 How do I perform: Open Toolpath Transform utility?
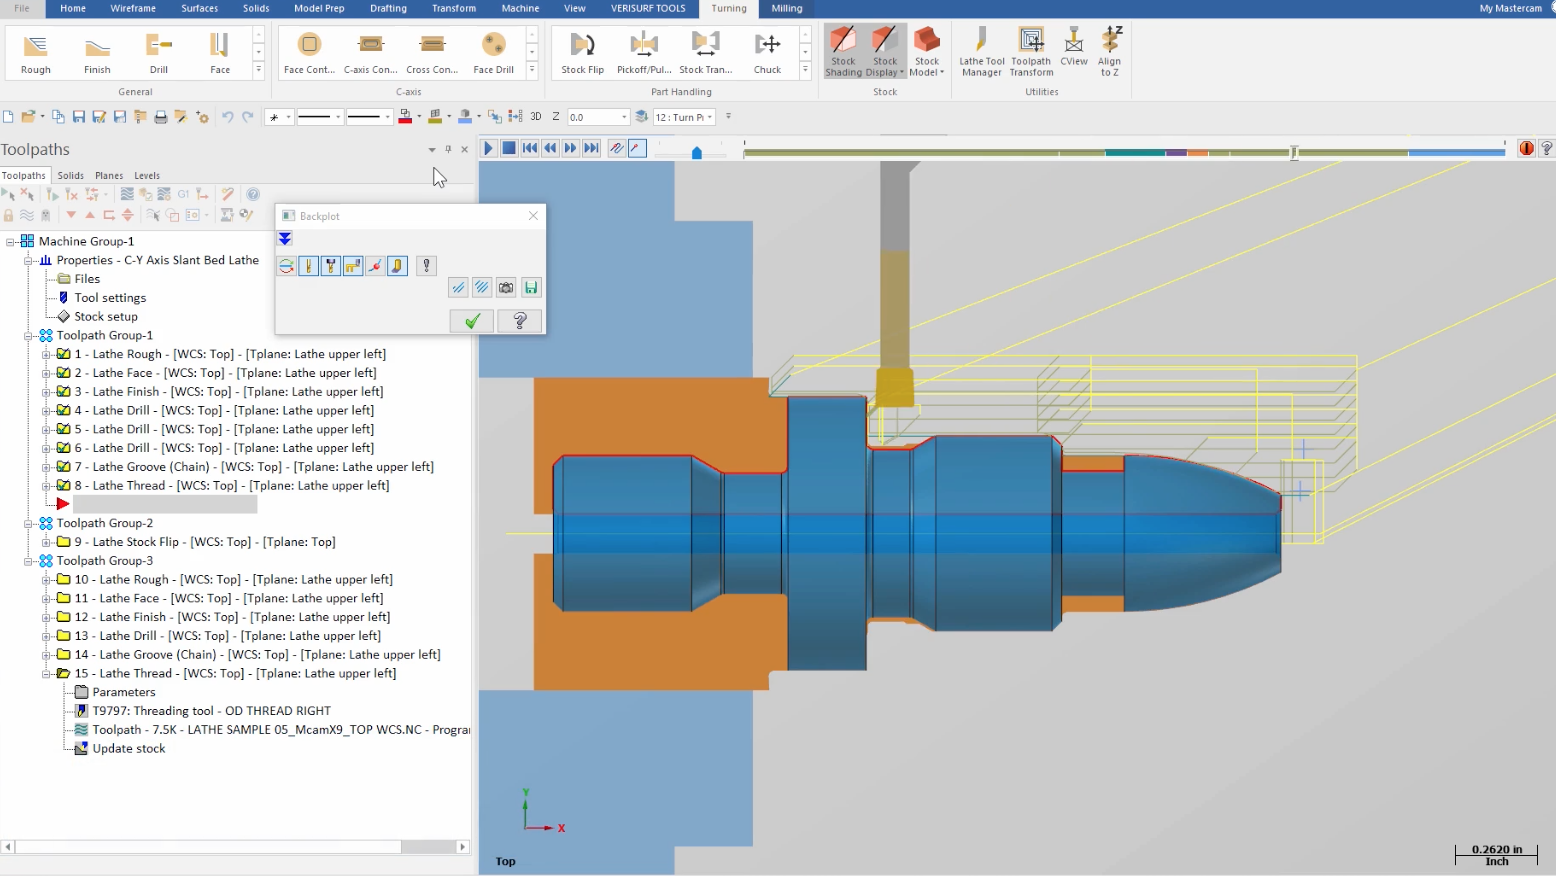[x=1031, y=52]
